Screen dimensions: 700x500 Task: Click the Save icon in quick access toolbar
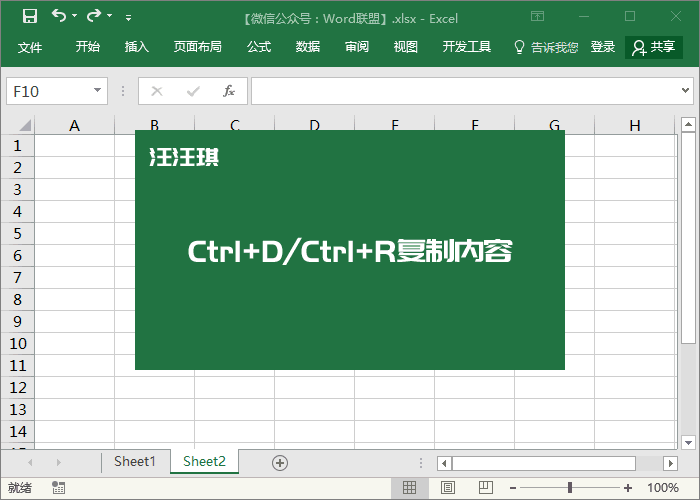[30, 16]
